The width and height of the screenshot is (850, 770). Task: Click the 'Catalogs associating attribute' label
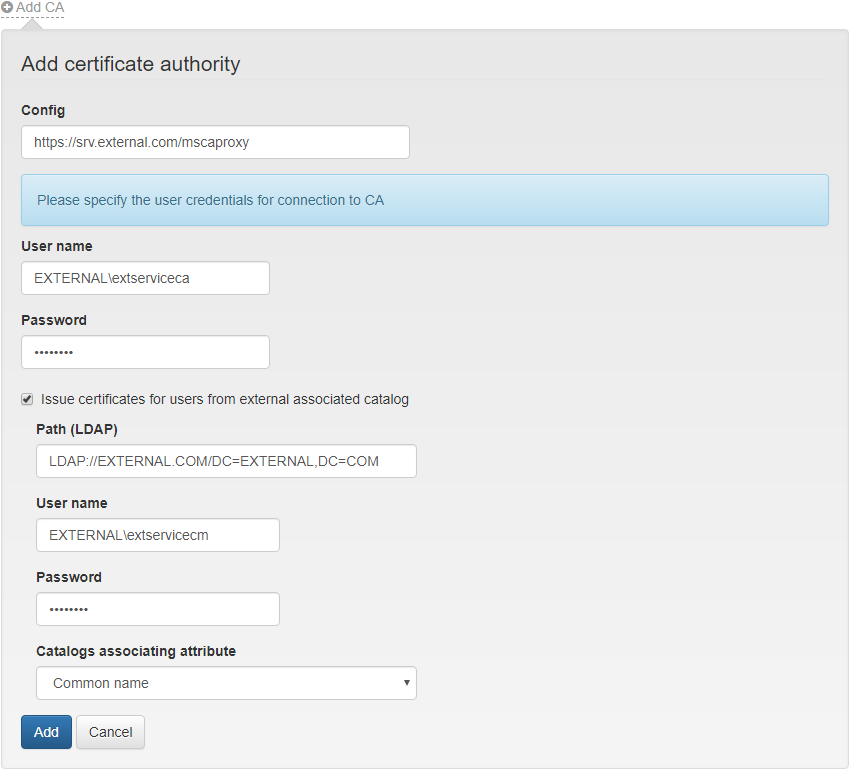click(x=136, y=651)
